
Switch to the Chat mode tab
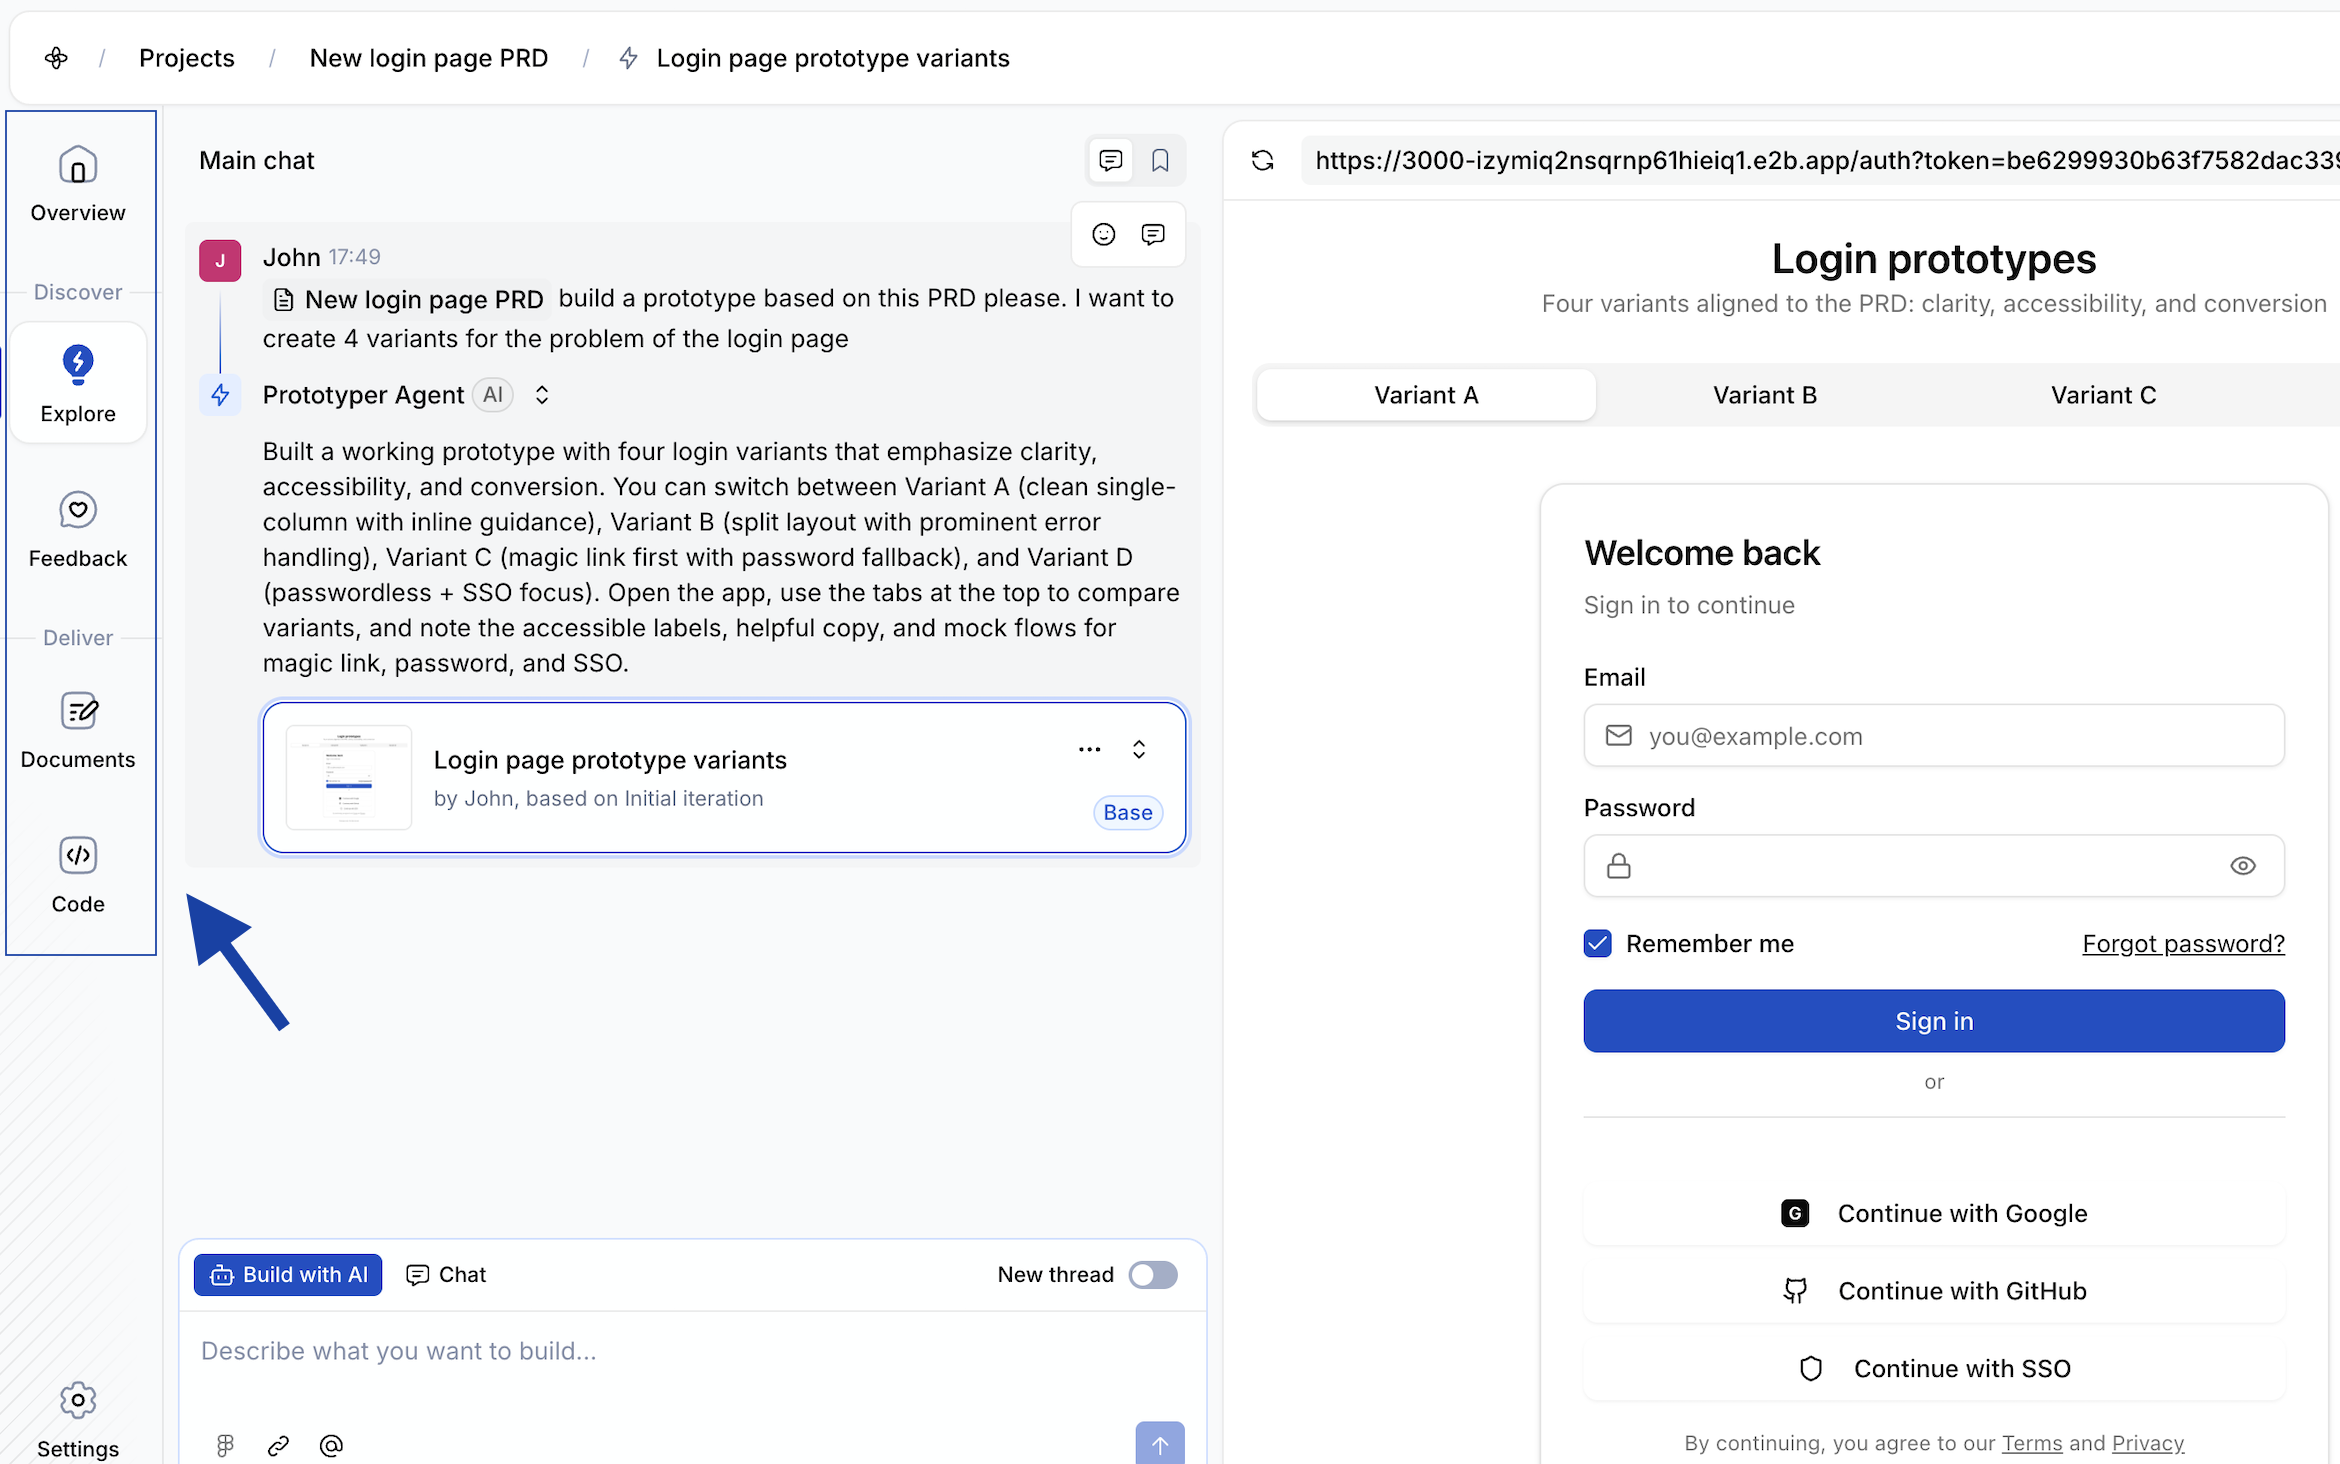click(x=447, y=1274)
